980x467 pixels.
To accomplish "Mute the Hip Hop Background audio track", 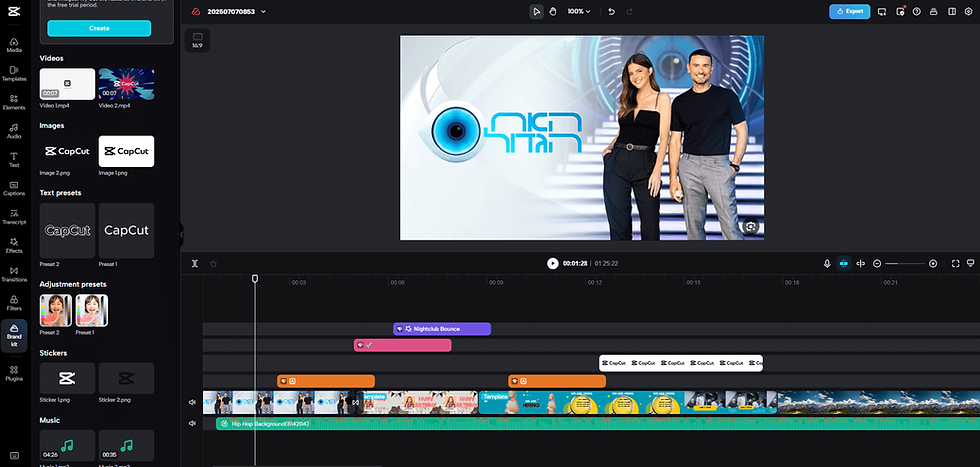I will tap(192, 423).
